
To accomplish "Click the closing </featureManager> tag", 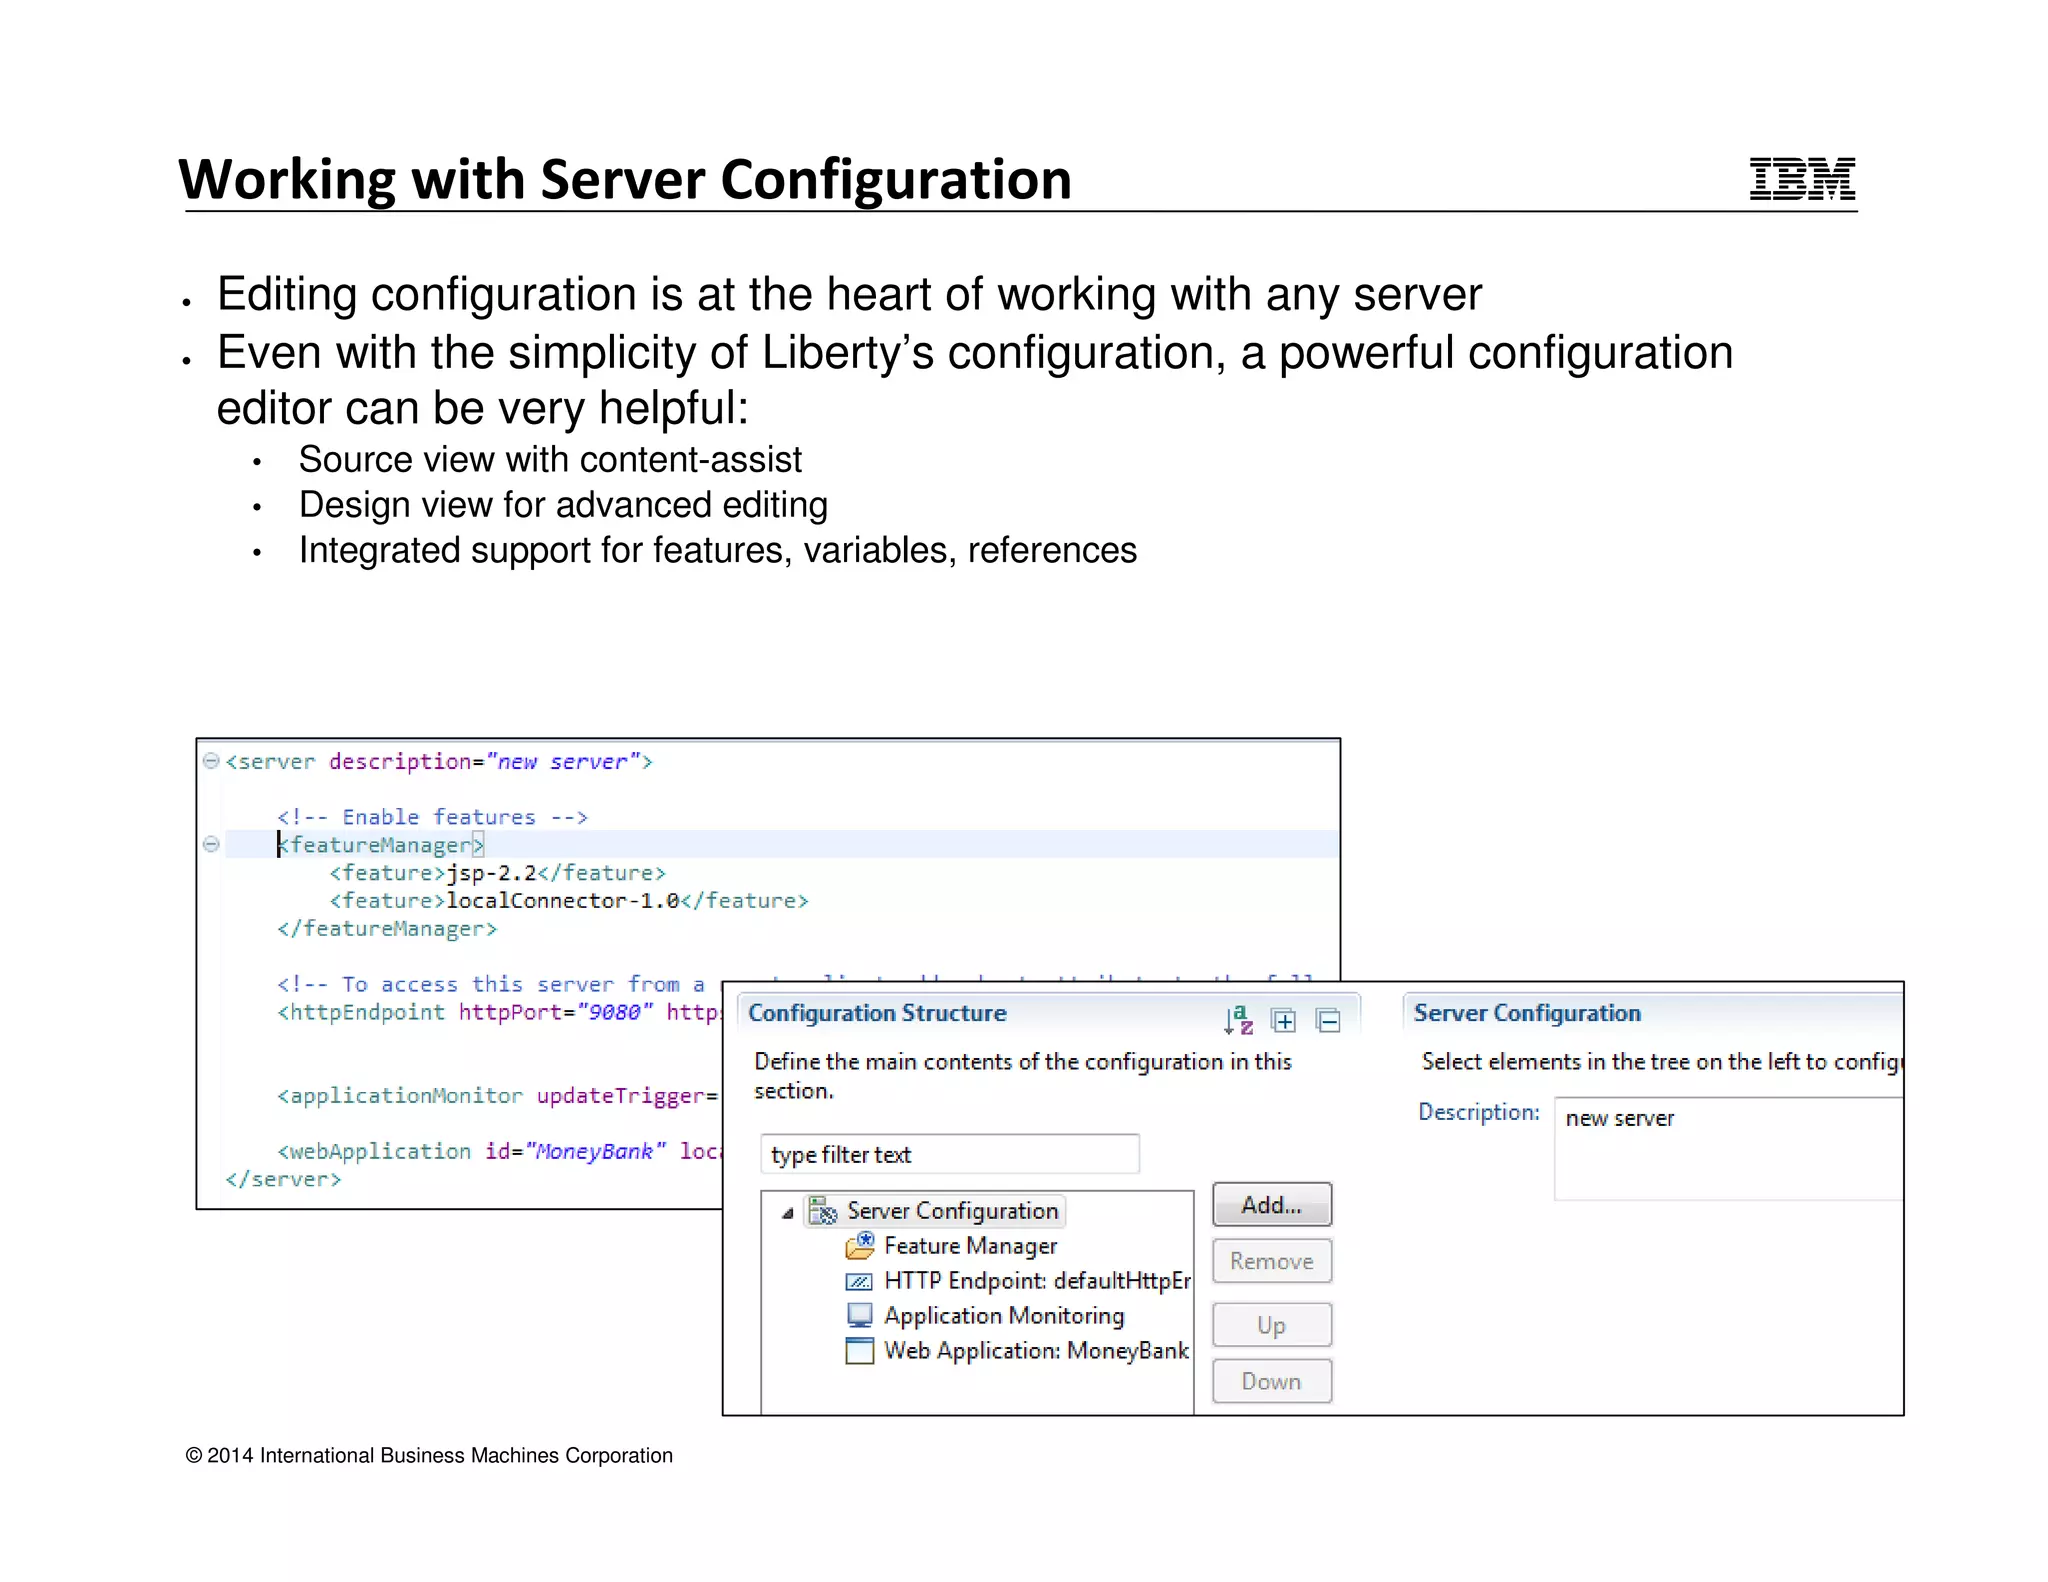I will pyautogui.click(x=387, y=929).
